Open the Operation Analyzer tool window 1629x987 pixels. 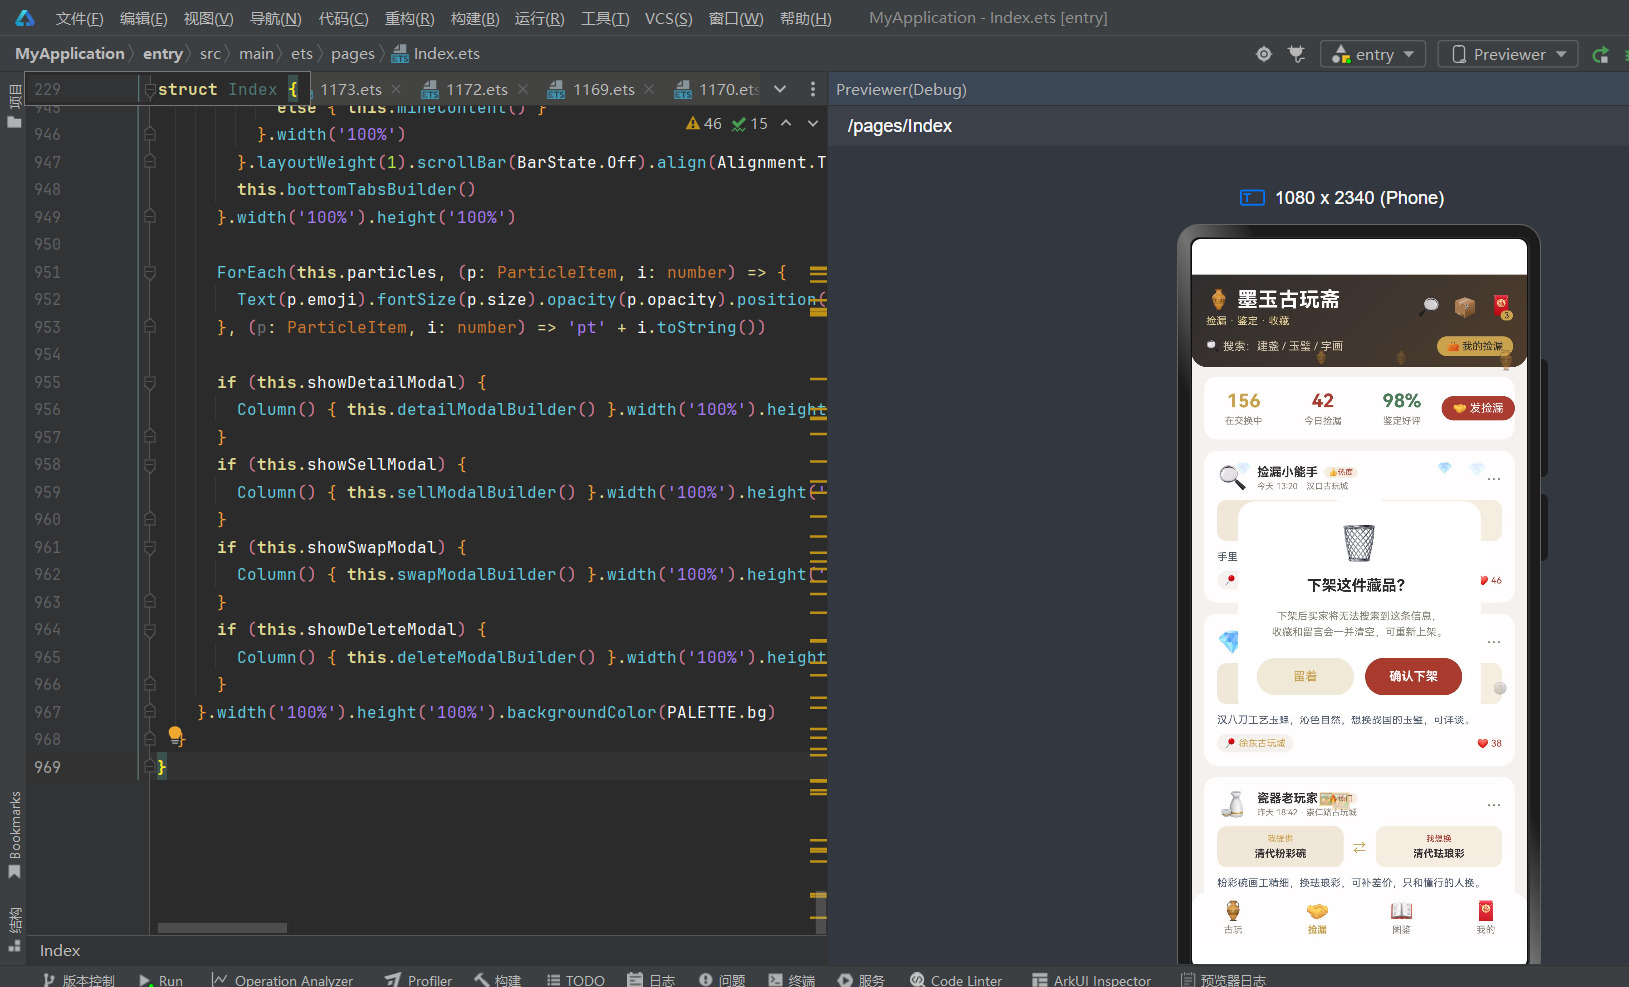coord(282,980)
